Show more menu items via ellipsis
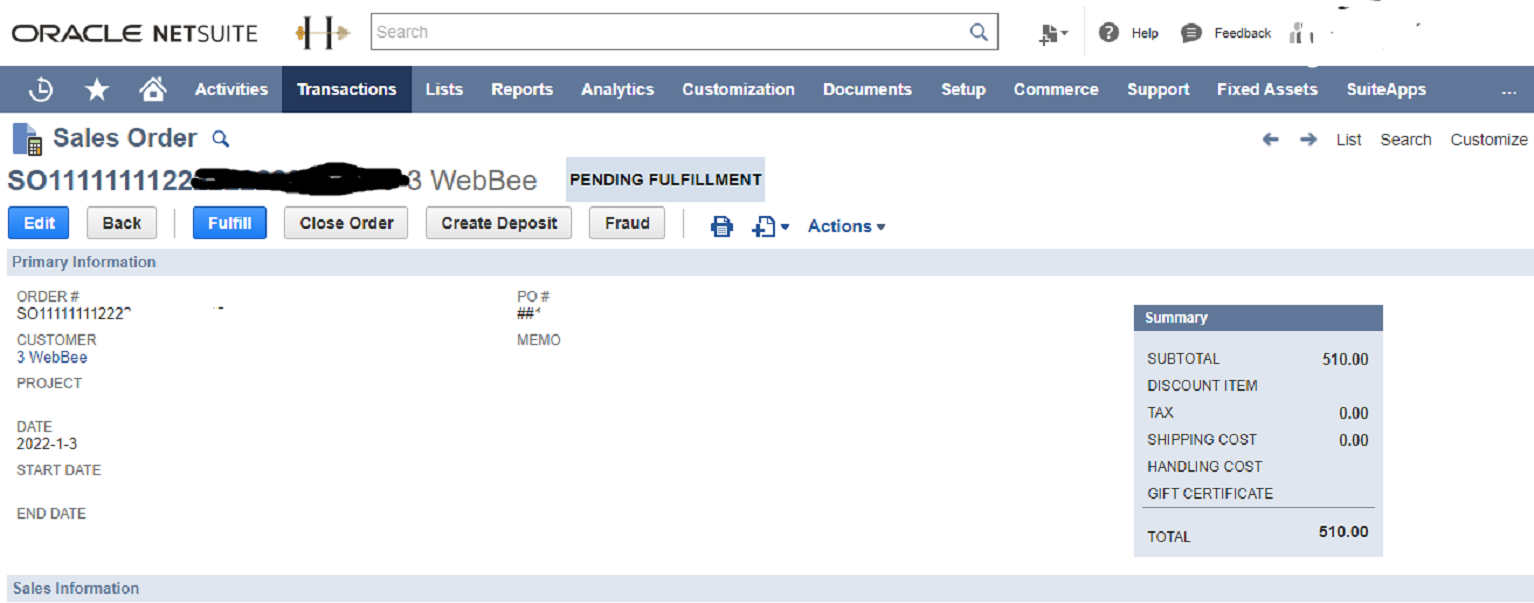The image size is (1534, 603). tap(1508, 91)
